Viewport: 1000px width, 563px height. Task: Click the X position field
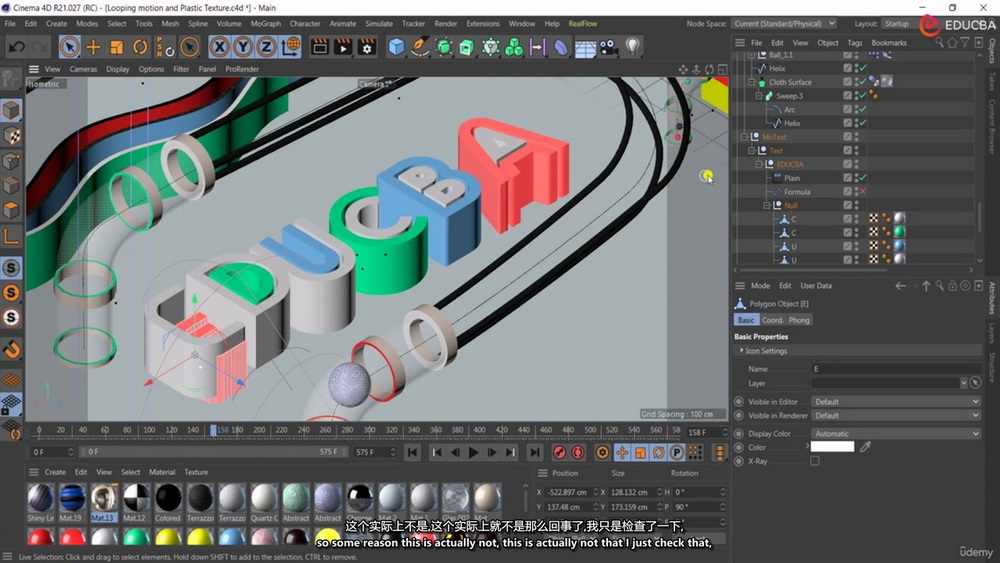coord(568,492)
